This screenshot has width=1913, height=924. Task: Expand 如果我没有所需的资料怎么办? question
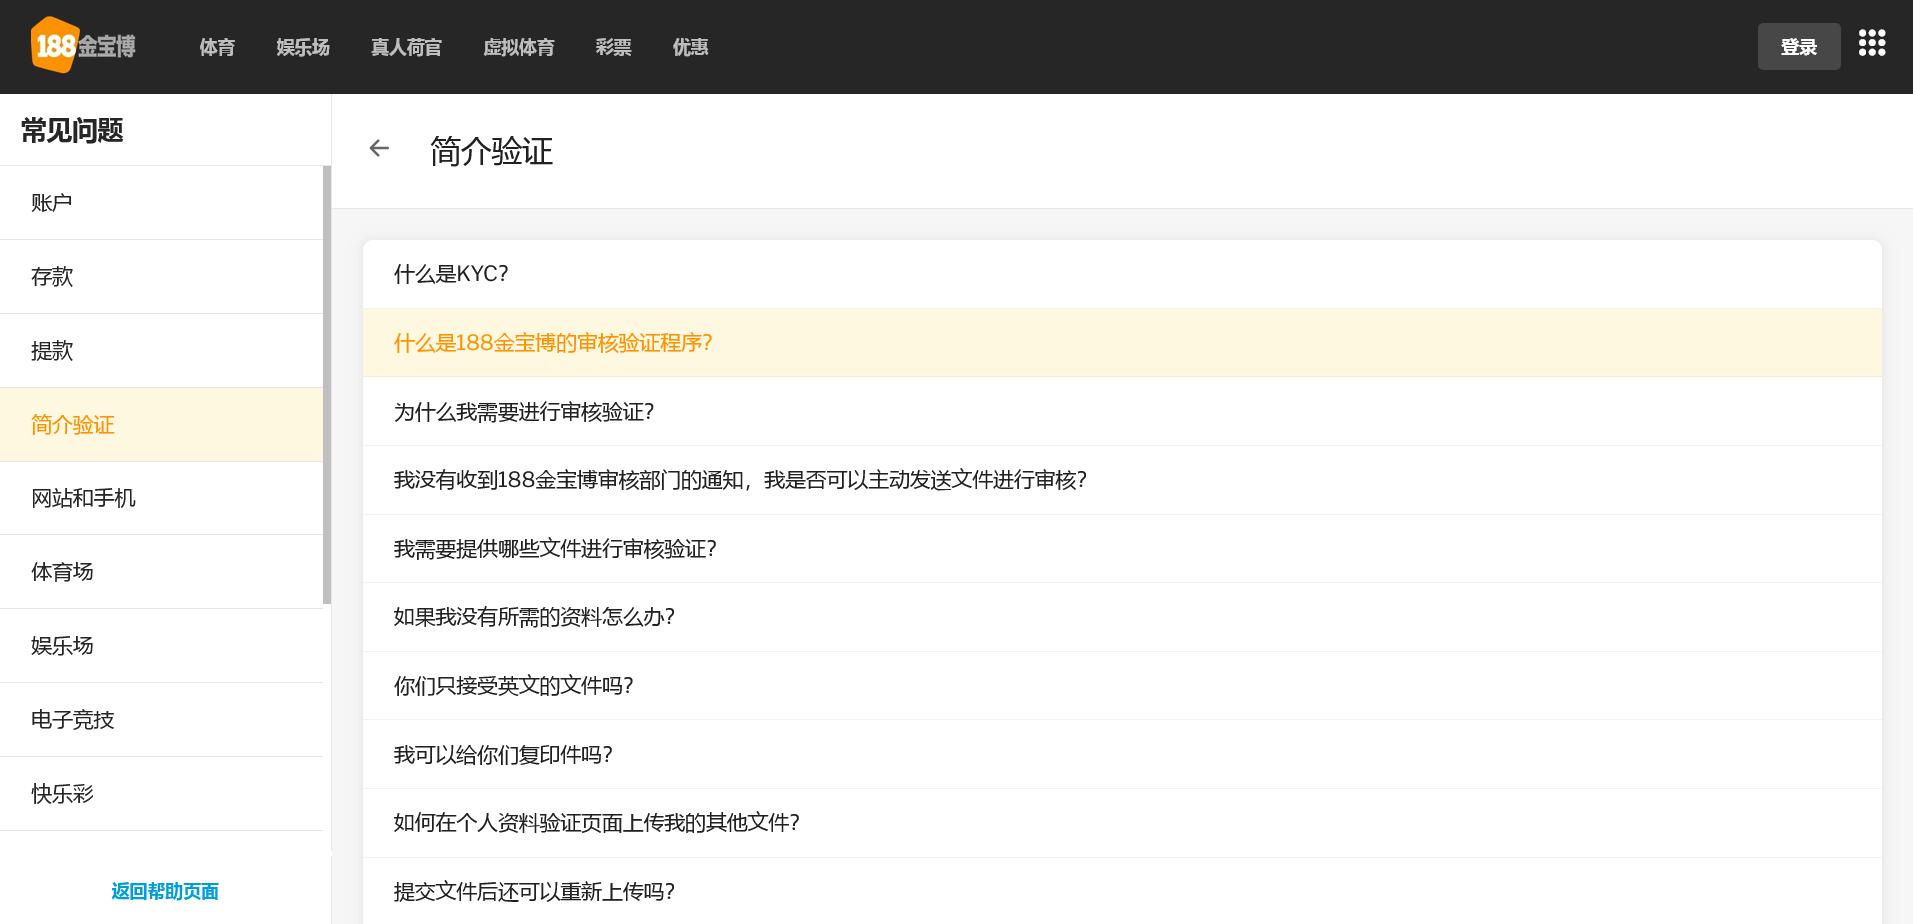coord(1122,617)
